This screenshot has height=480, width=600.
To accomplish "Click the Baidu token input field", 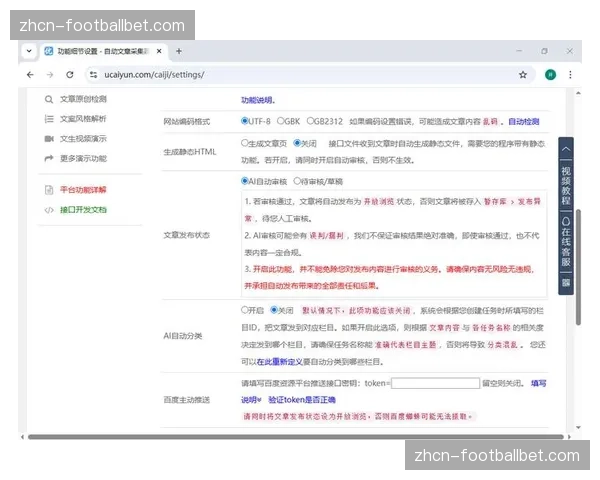I will (x=435, y=383).
